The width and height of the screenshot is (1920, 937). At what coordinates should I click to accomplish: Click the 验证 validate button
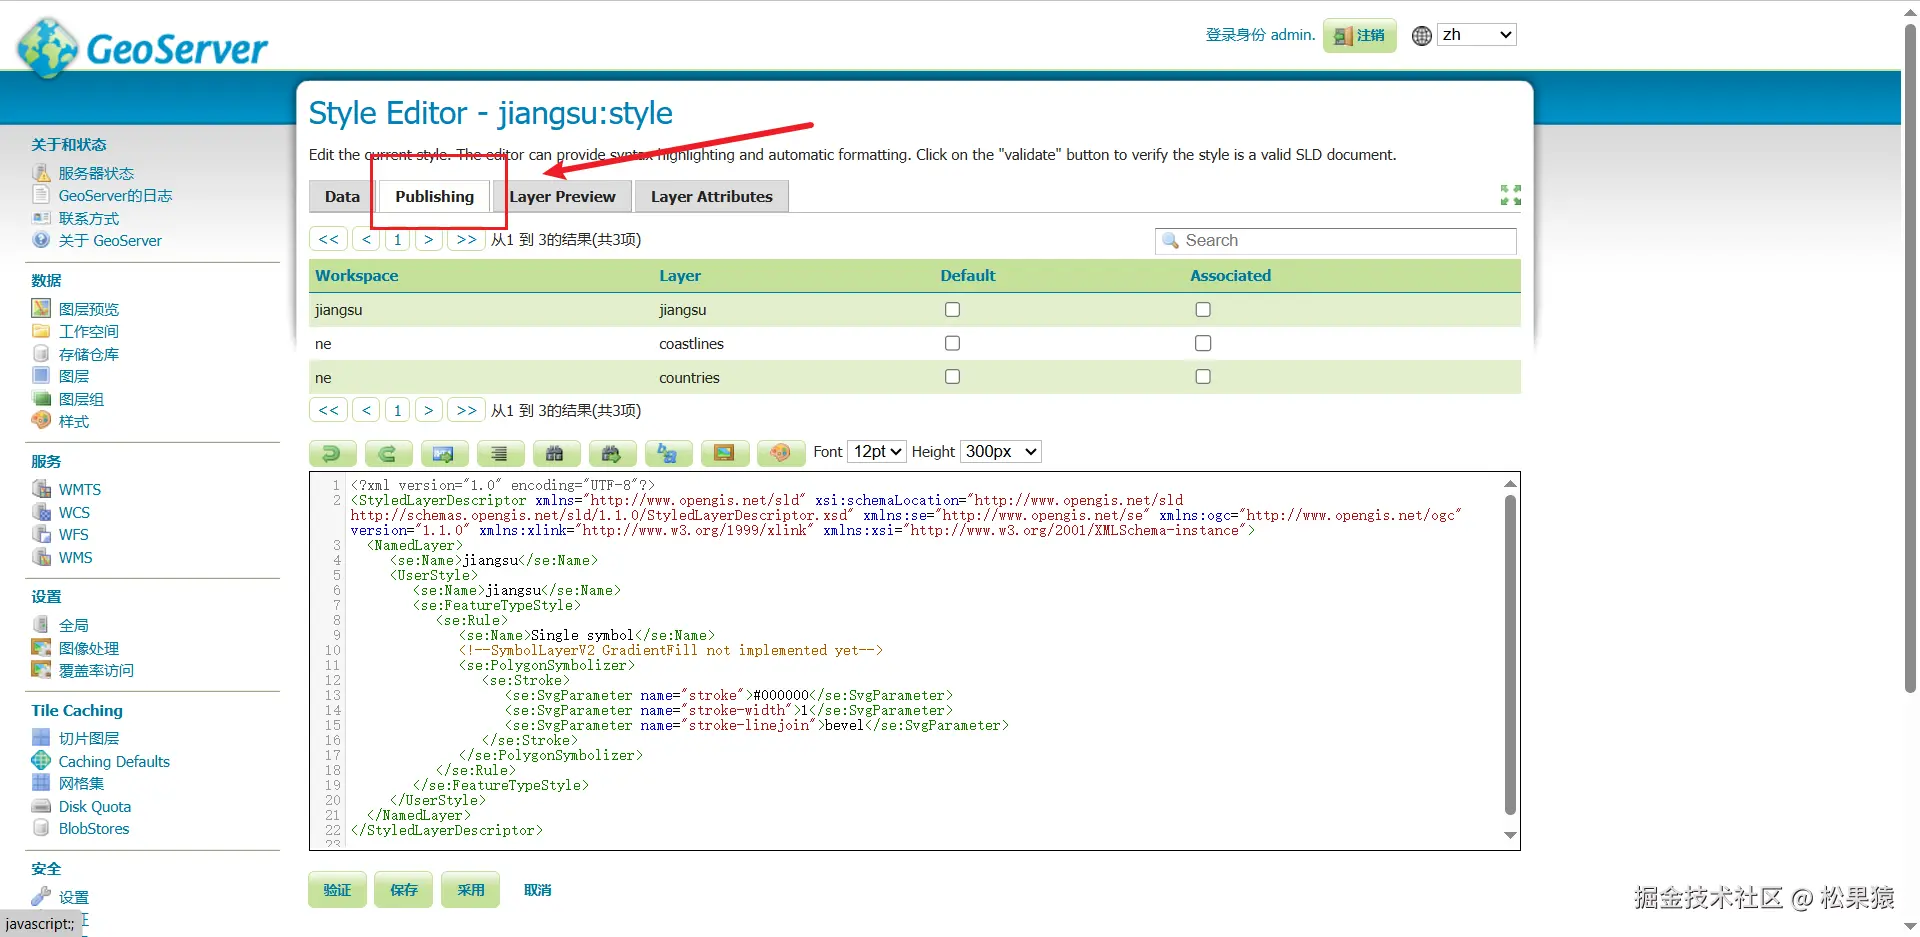[x=337, y=890]
